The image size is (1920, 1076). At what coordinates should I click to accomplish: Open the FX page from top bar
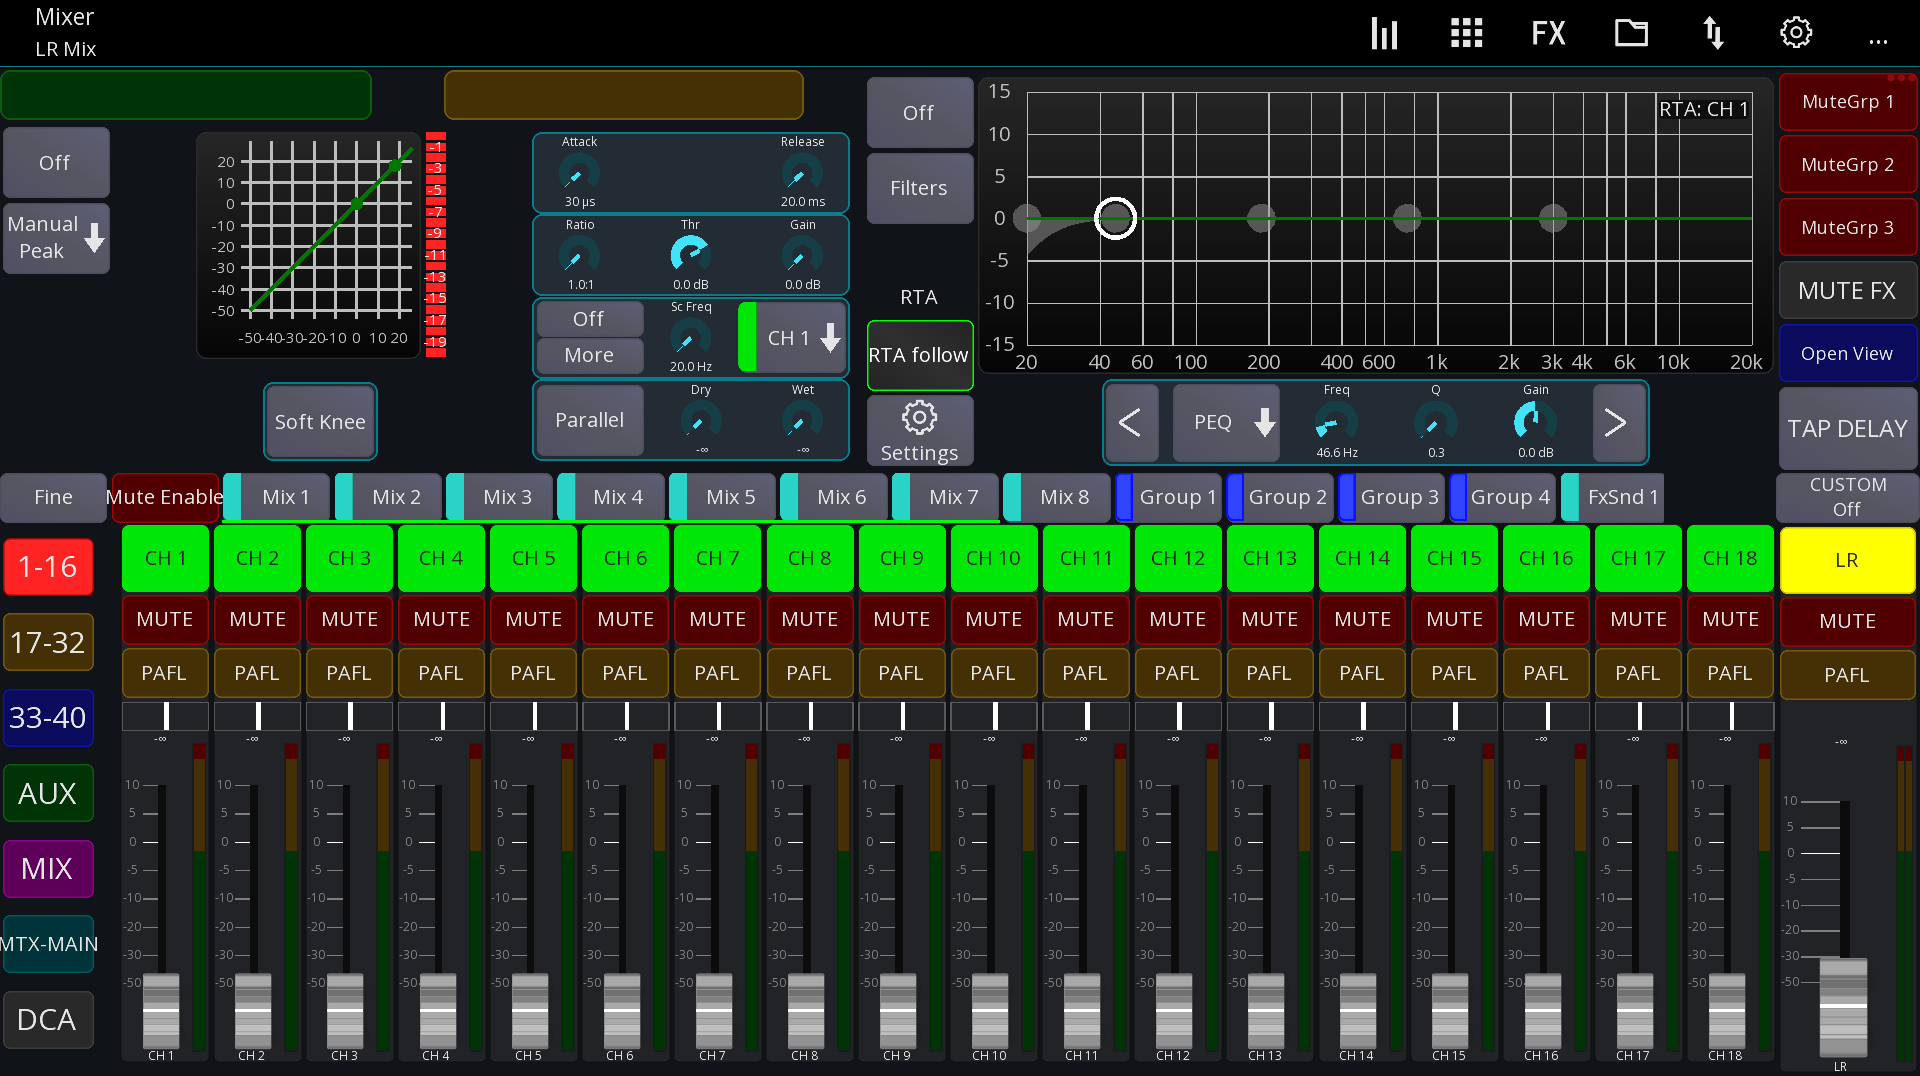click(1548, 33)
